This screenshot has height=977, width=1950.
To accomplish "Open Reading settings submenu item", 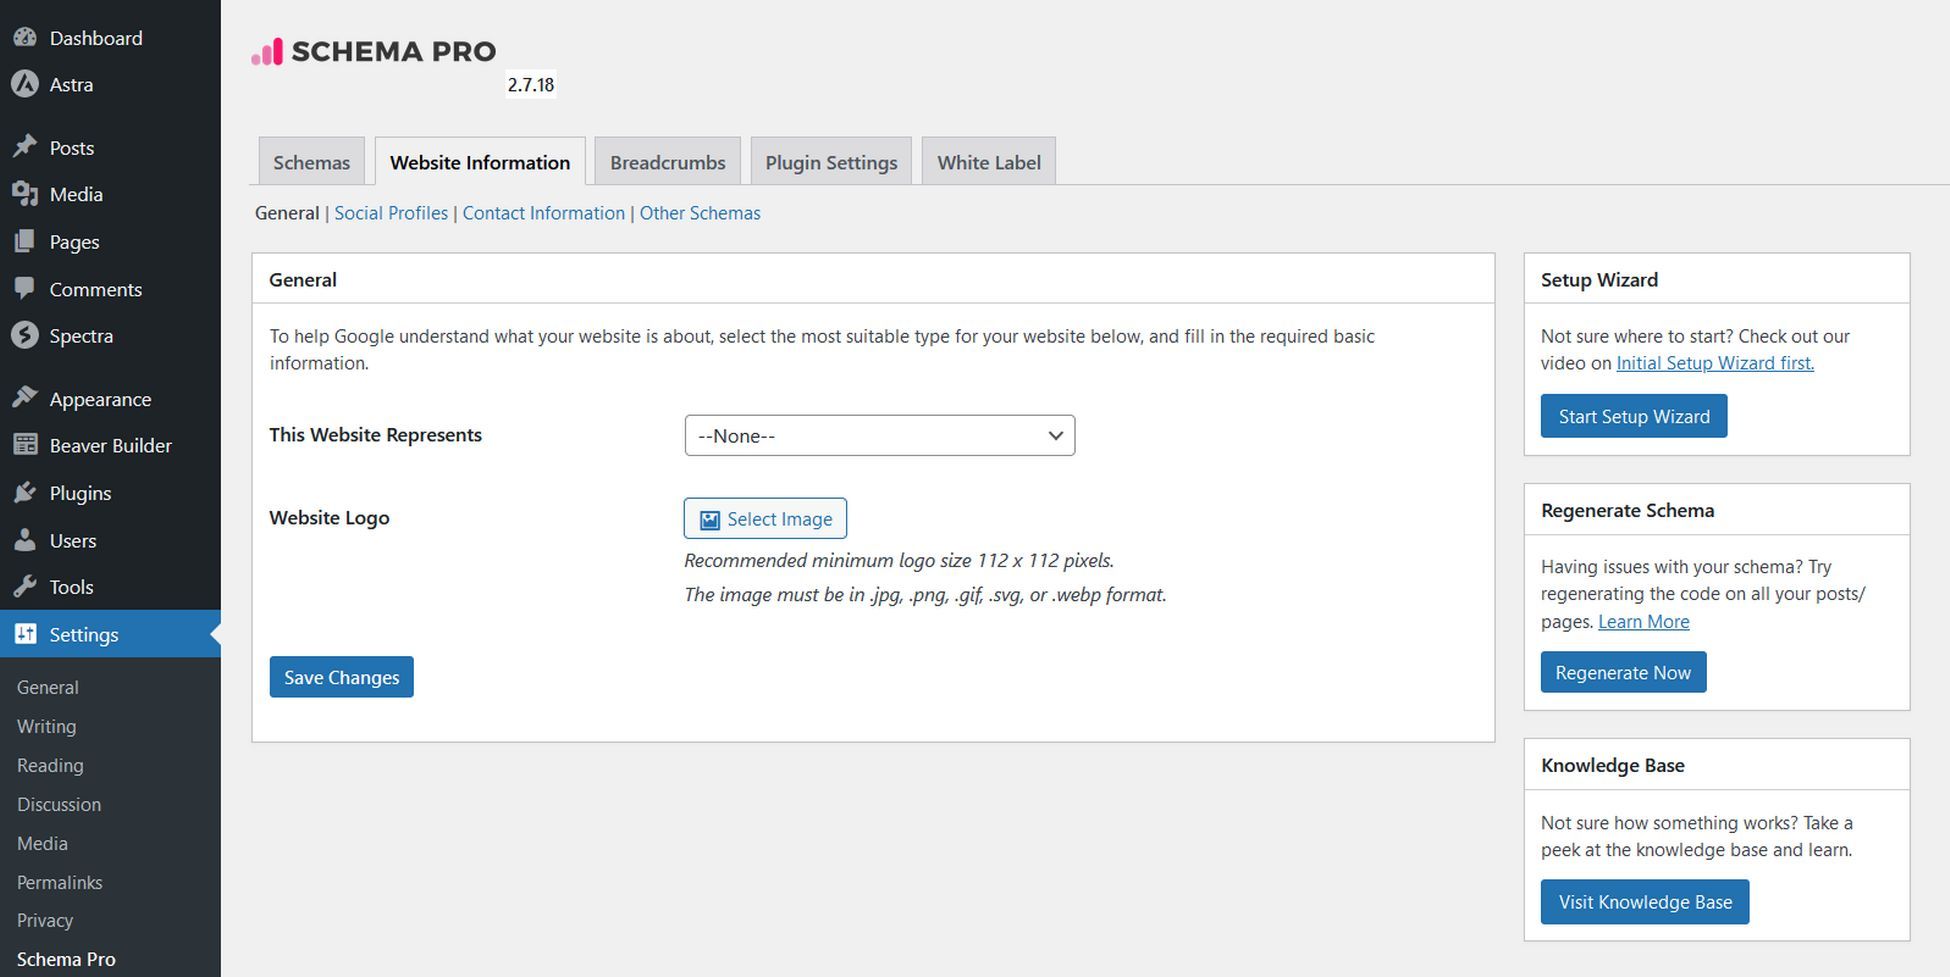I will (50, 765).
